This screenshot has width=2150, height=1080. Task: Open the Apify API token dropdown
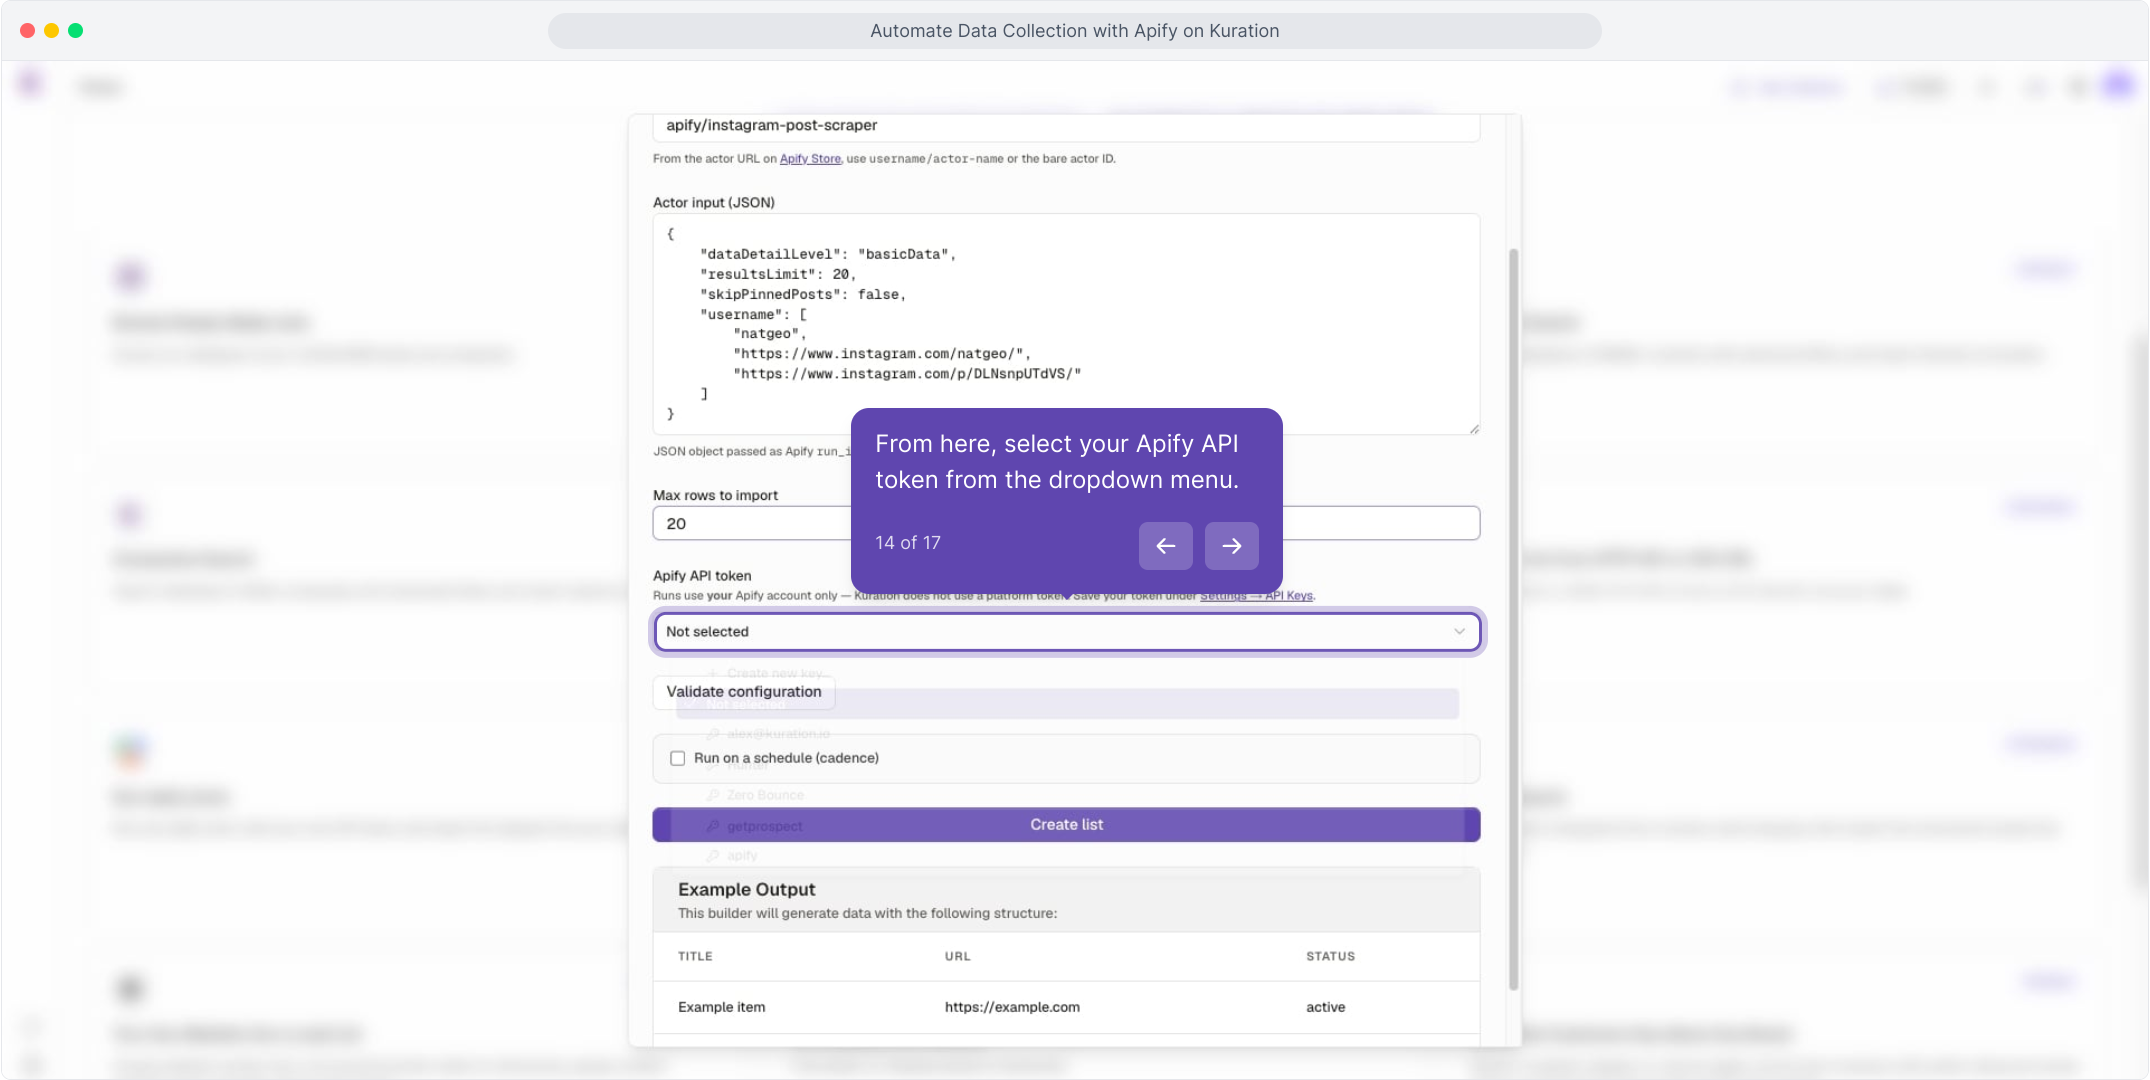(x=1066, y=631)
